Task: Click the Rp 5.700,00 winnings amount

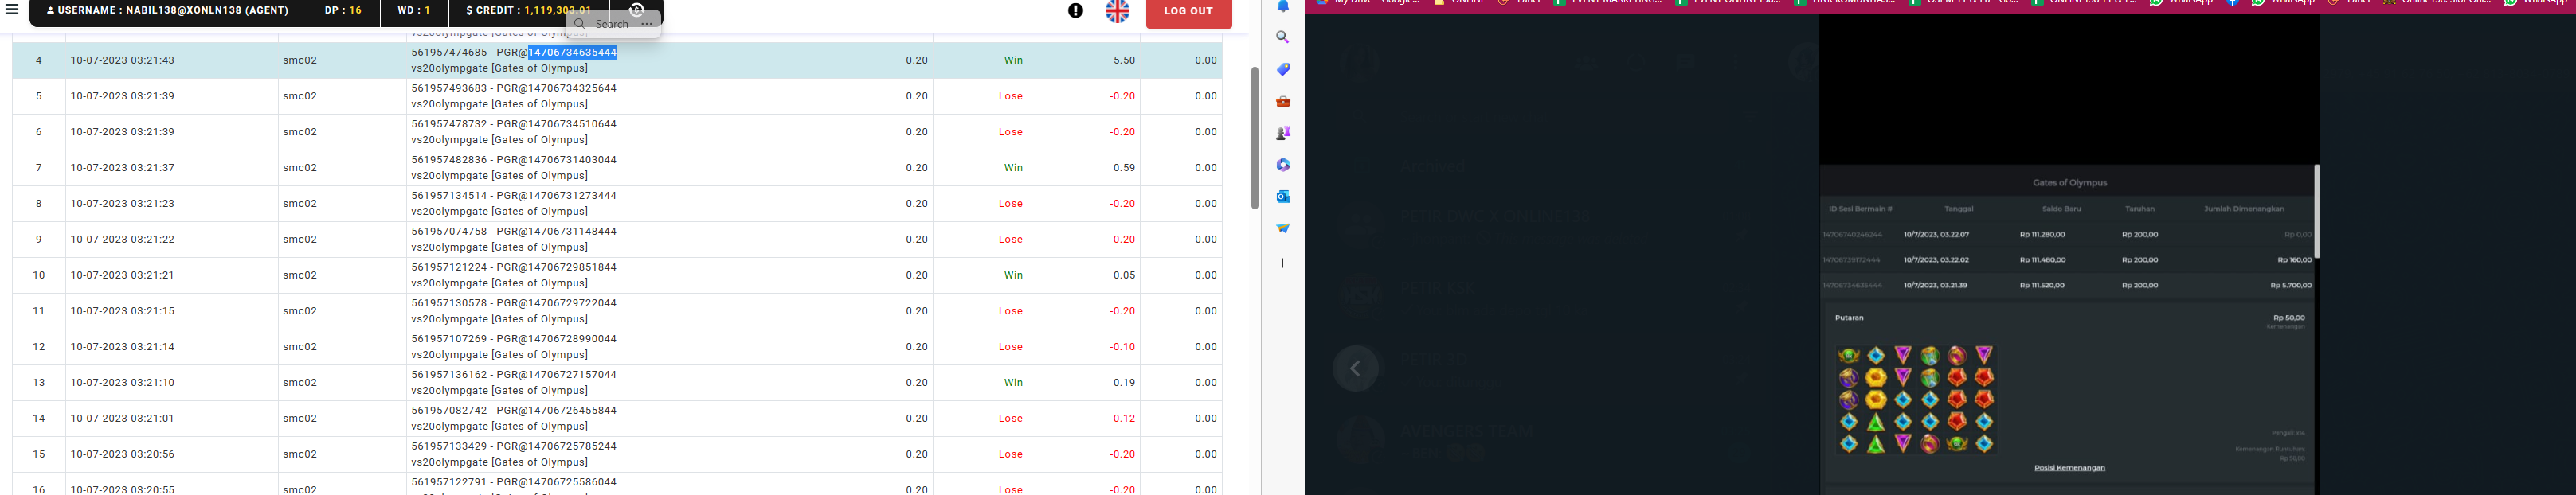Action: click(x=2291, y=285)
